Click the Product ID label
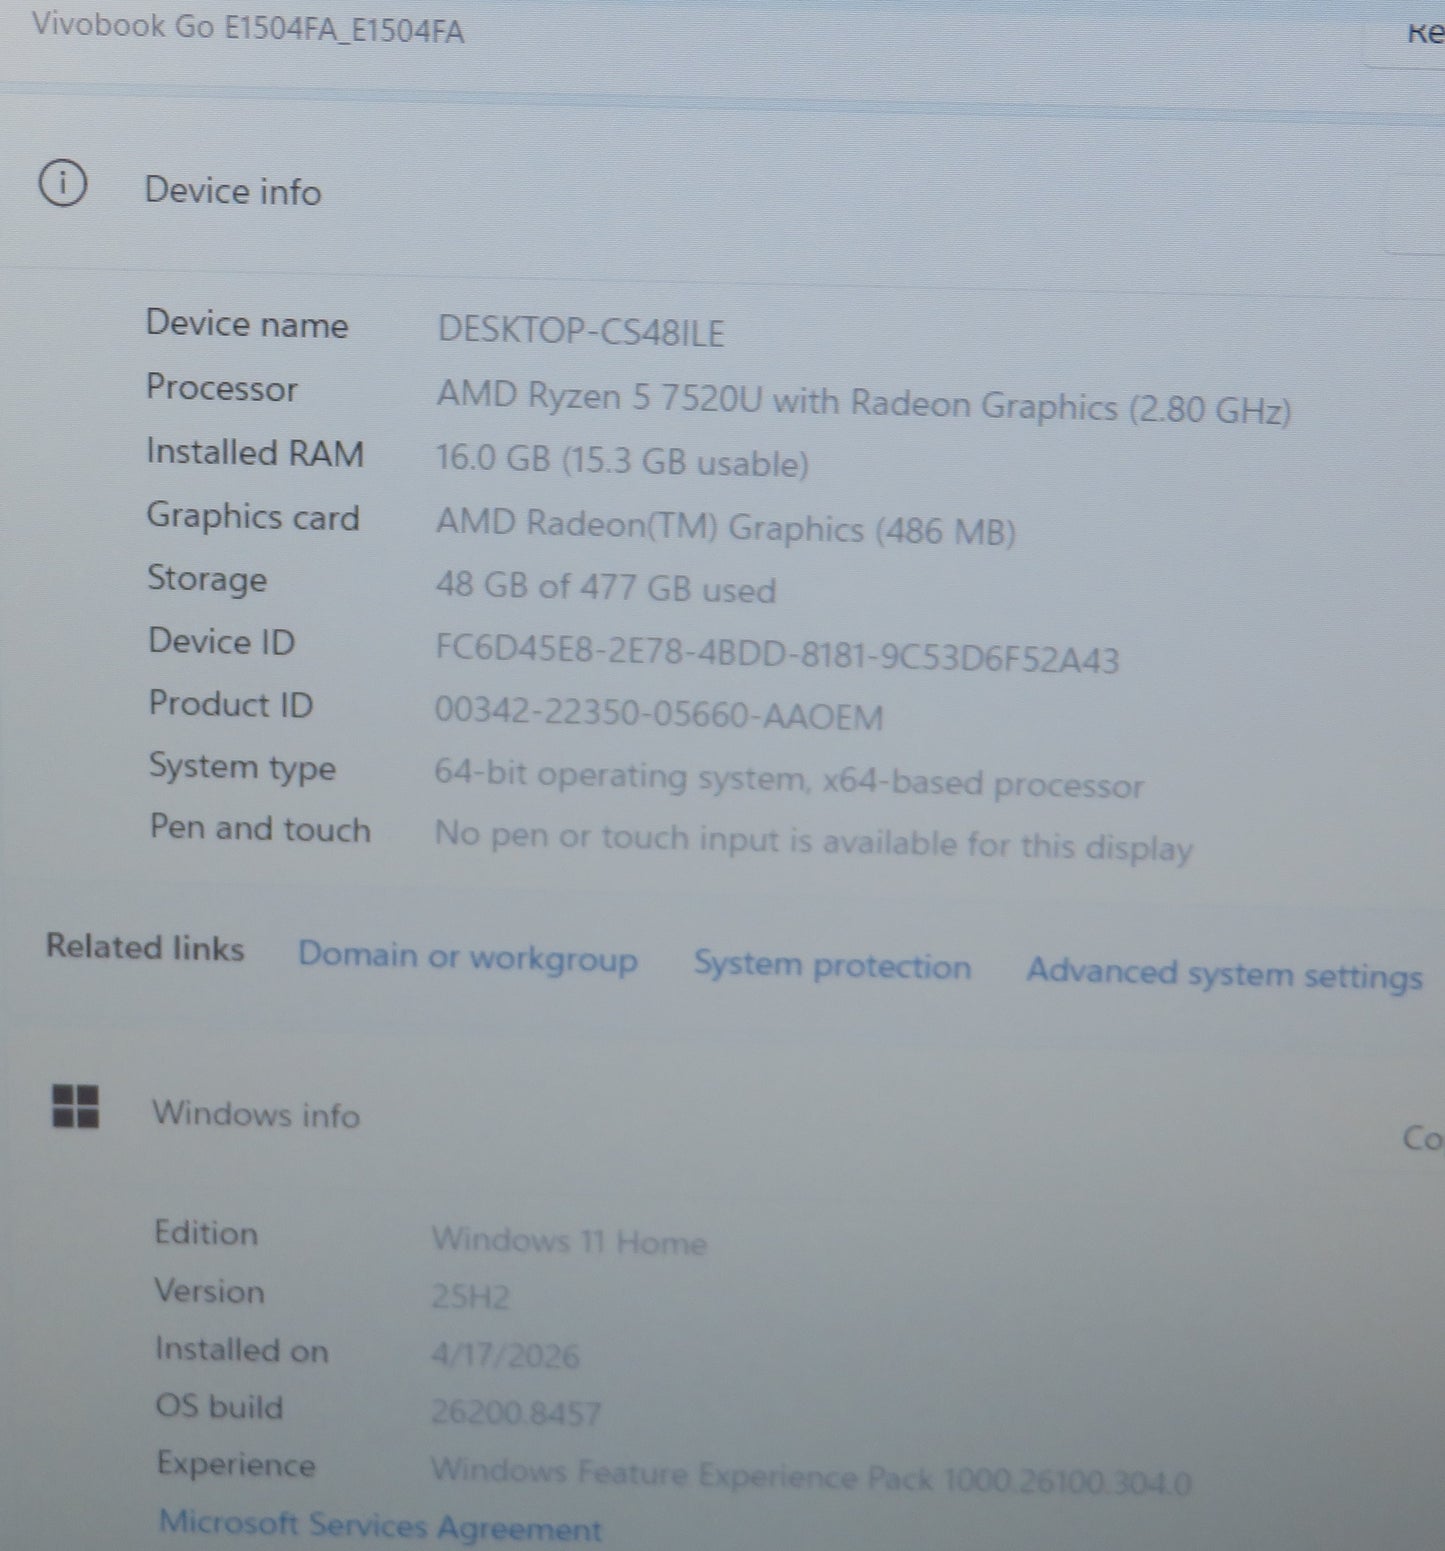The image size is (1445, 1551). coord(231,704)
